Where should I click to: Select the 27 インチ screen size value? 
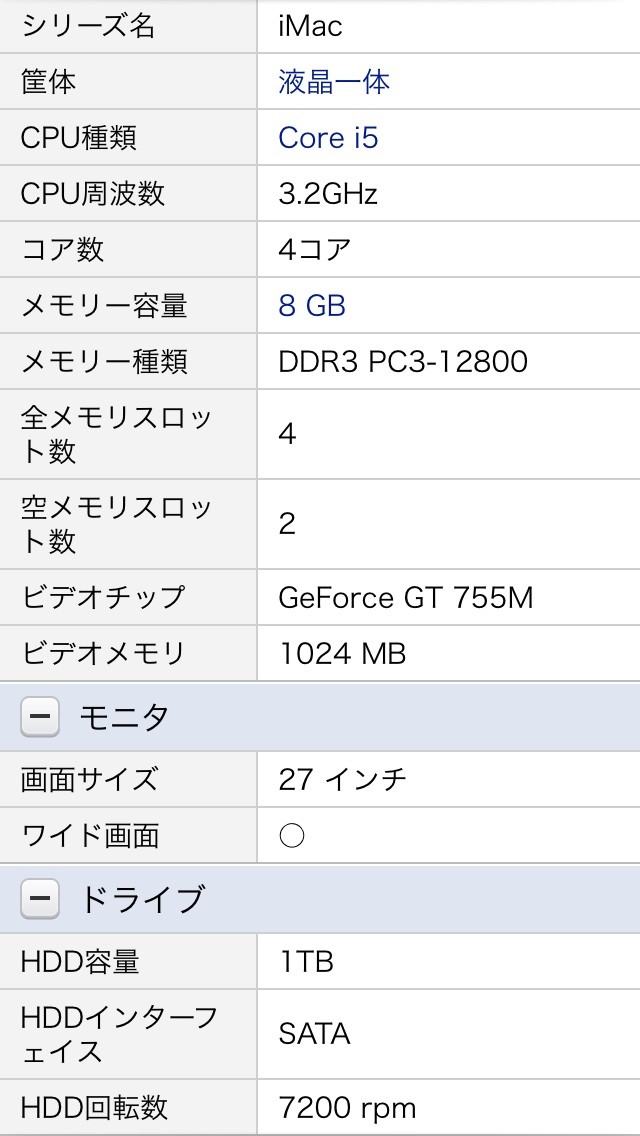pos(342,779)
